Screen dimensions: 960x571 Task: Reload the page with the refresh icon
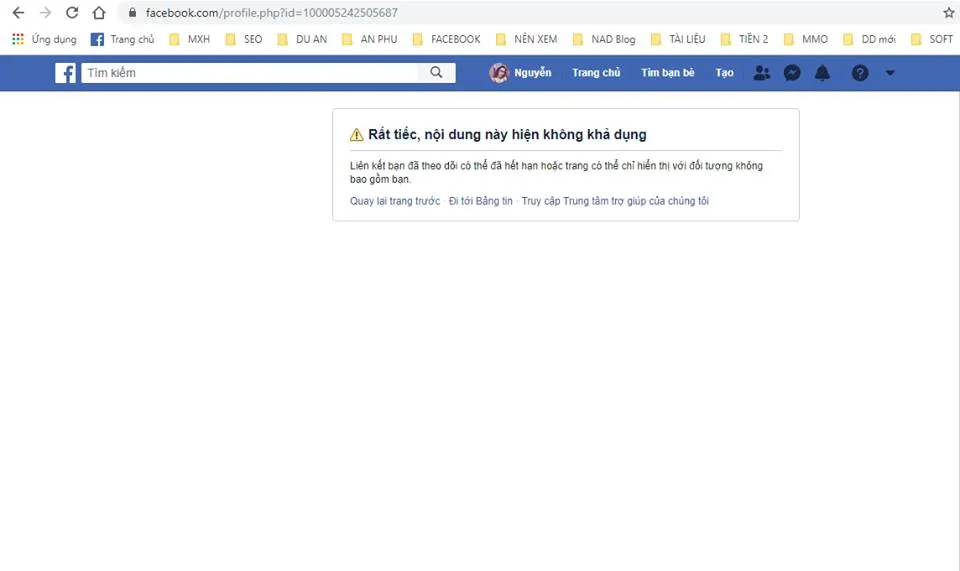[x=72, y=12]
